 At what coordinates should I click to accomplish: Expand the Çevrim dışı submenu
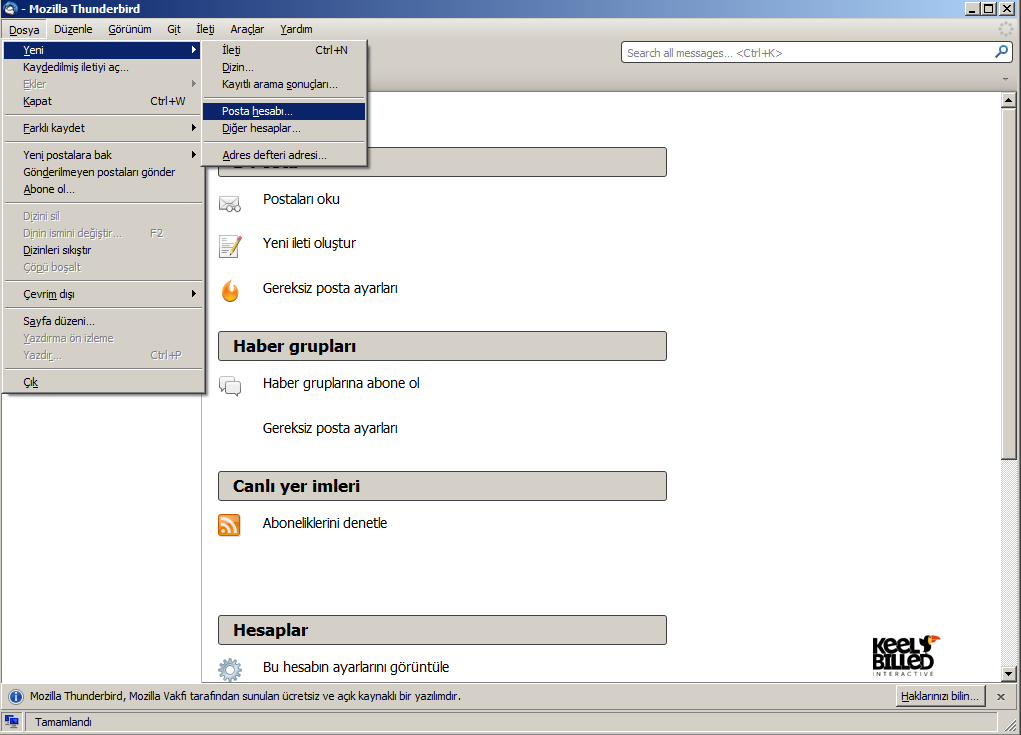click(103, 294)
